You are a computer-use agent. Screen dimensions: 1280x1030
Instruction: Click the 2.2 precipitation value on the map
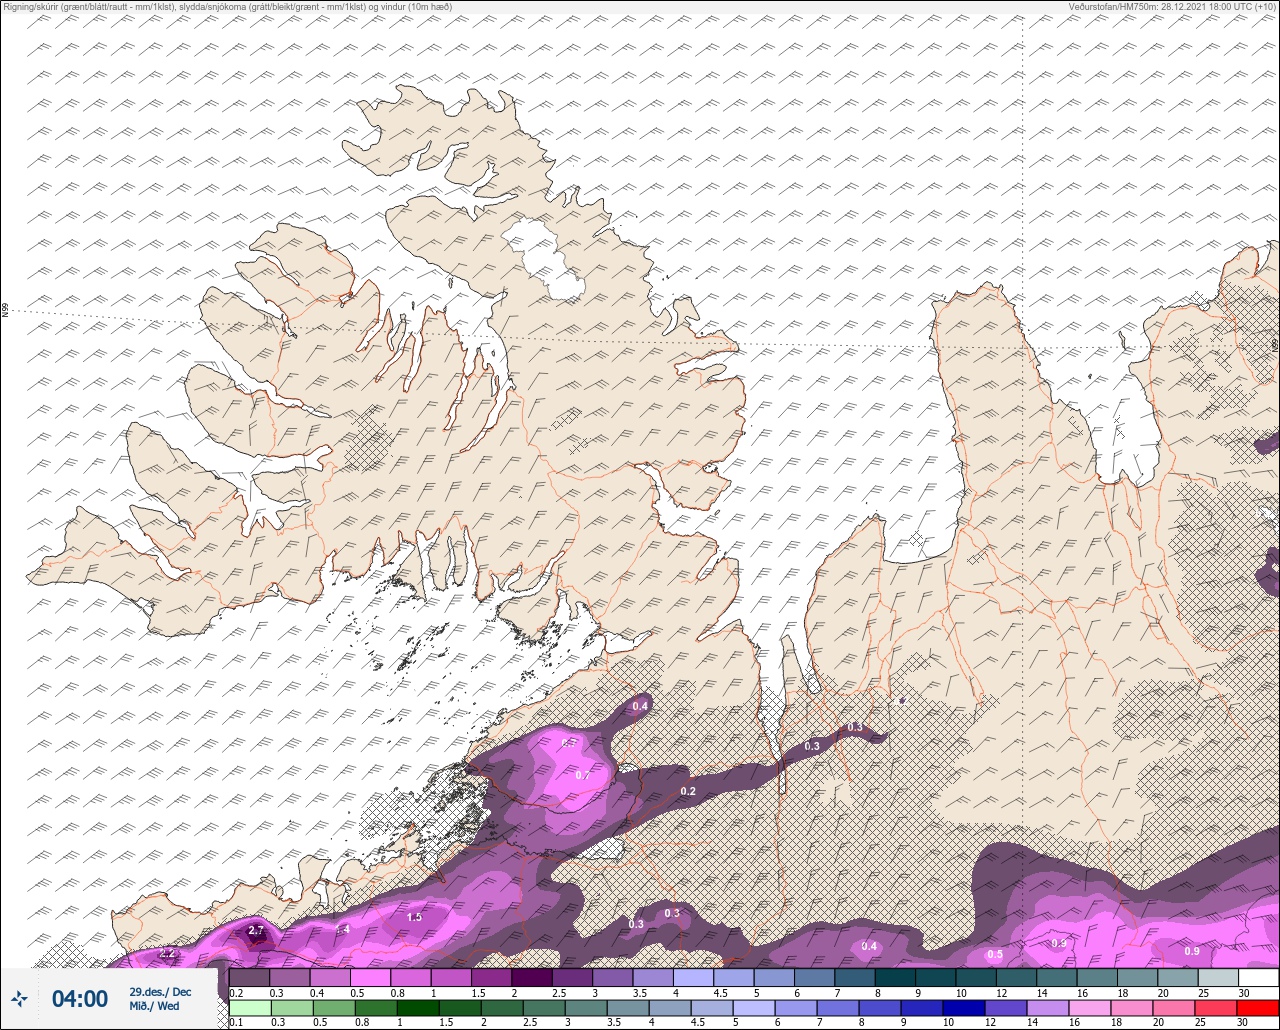(167, 953)
